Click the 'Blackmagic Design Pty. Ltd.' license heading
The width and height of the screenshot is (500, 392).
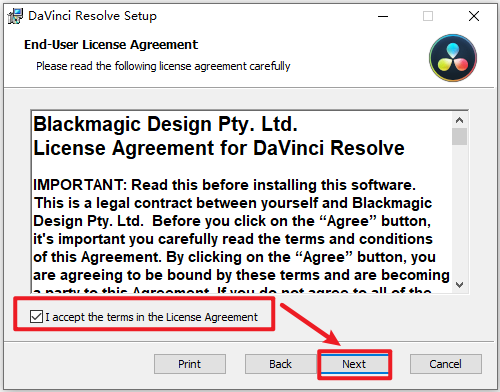tap(165, 124)
